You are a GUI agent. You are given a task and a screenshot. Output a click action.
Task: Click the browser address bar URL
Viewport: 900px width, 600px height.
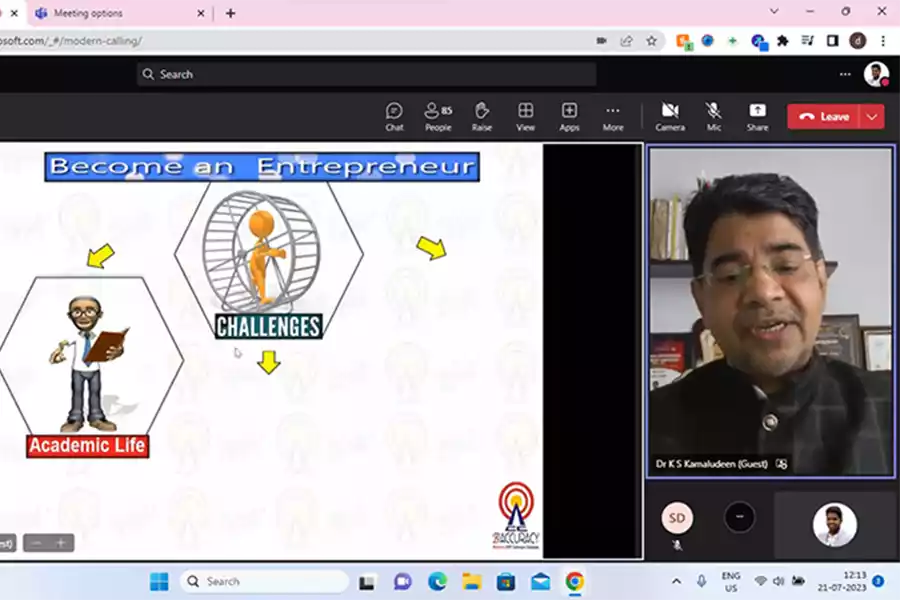click(72, 41)
